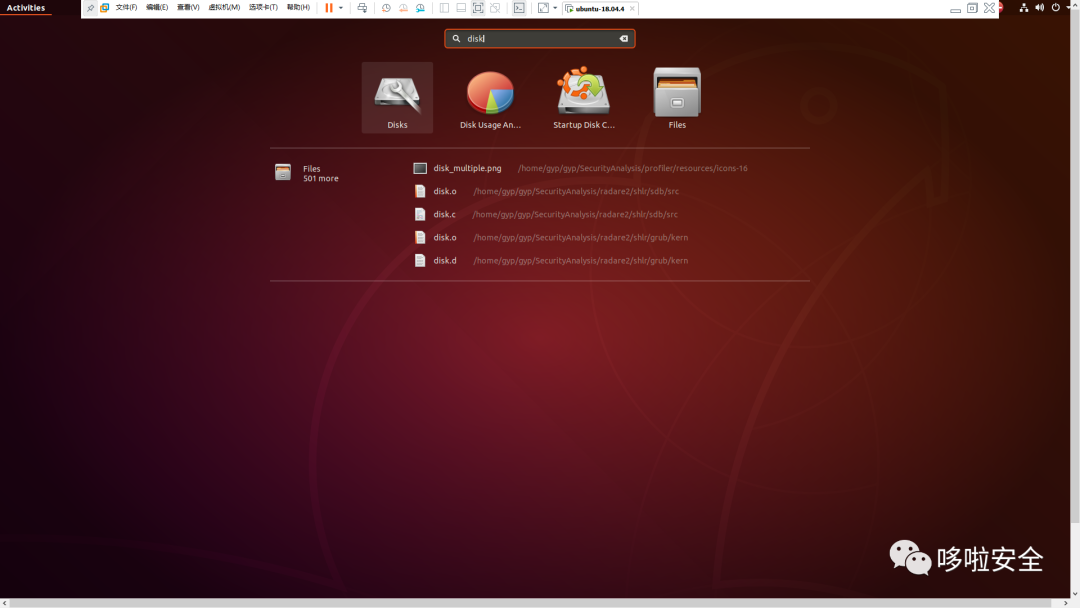The height and width of the screenshot is (608, 1080).
Task: Toggle Unity mode icon
Action: (495, 8)
